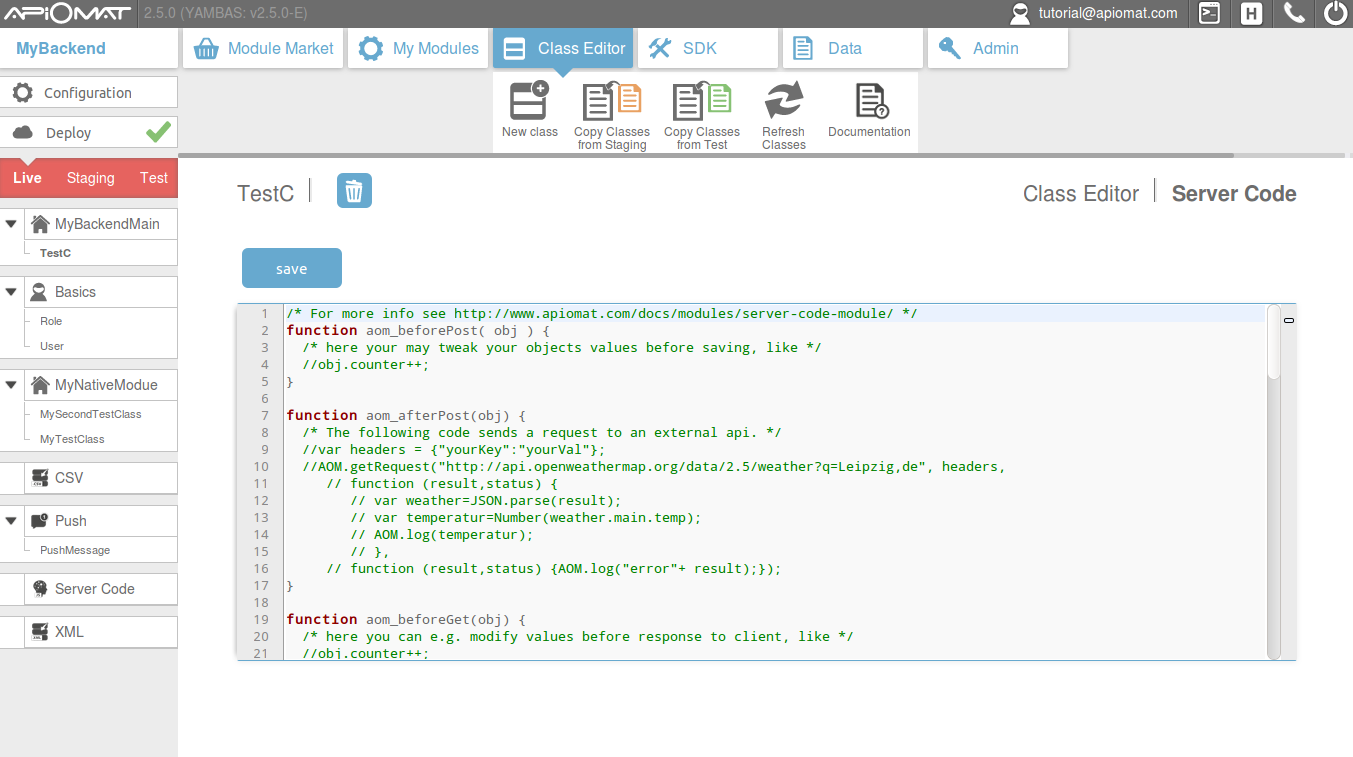The width and height of the screenshot is (1353, 757).
Task: Switch to the Live environment
Action: coord(27,178)
